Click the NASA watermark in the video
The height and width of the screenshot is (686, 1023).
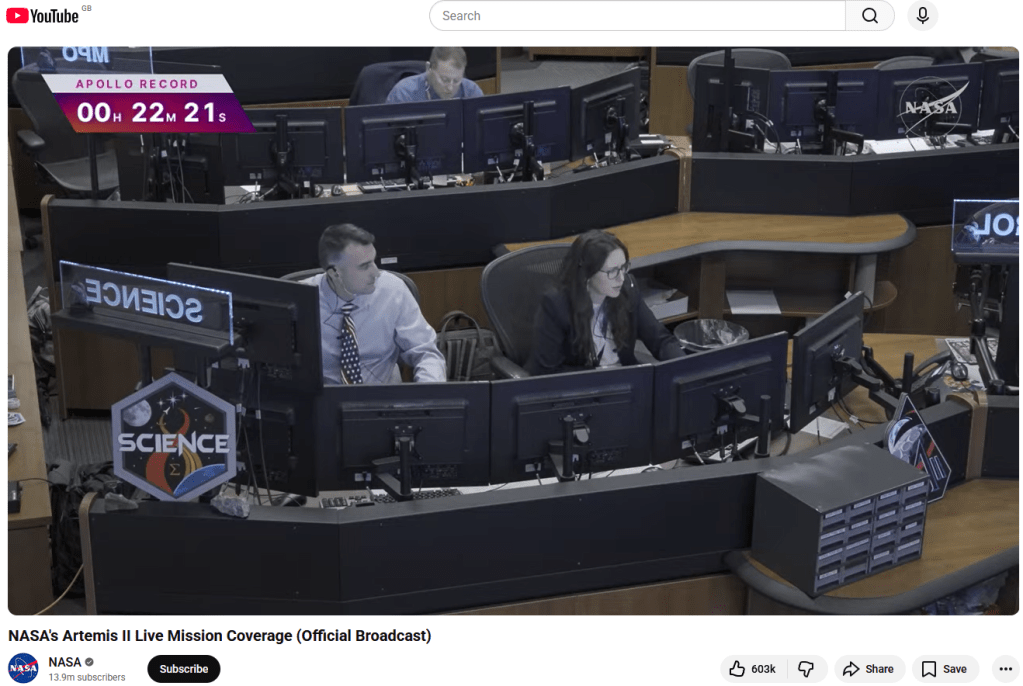coord(930,105)
